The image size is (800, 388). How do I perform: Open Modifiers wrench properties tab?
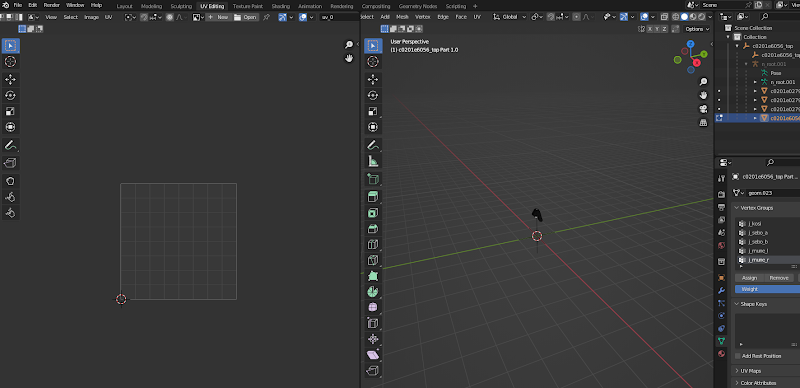721,290
